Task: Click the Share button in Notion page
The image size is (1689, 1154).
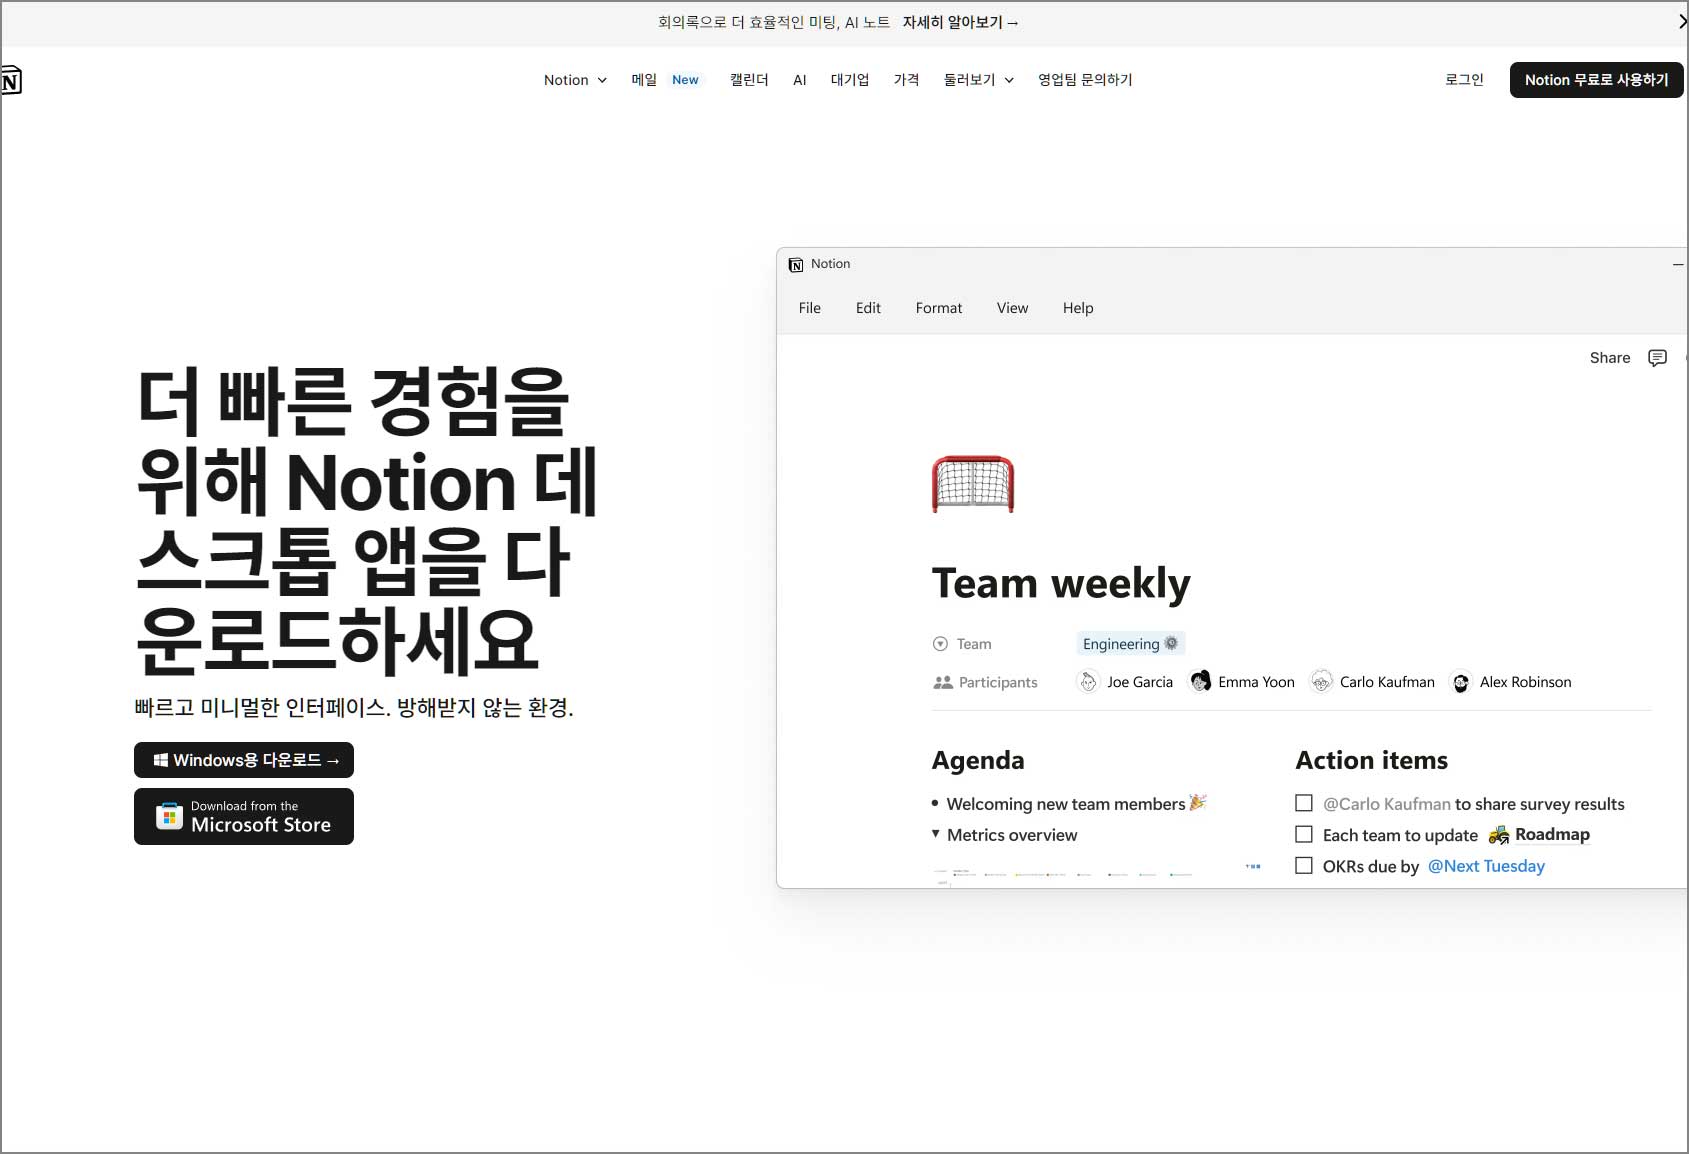Action: coord(1610,358)
